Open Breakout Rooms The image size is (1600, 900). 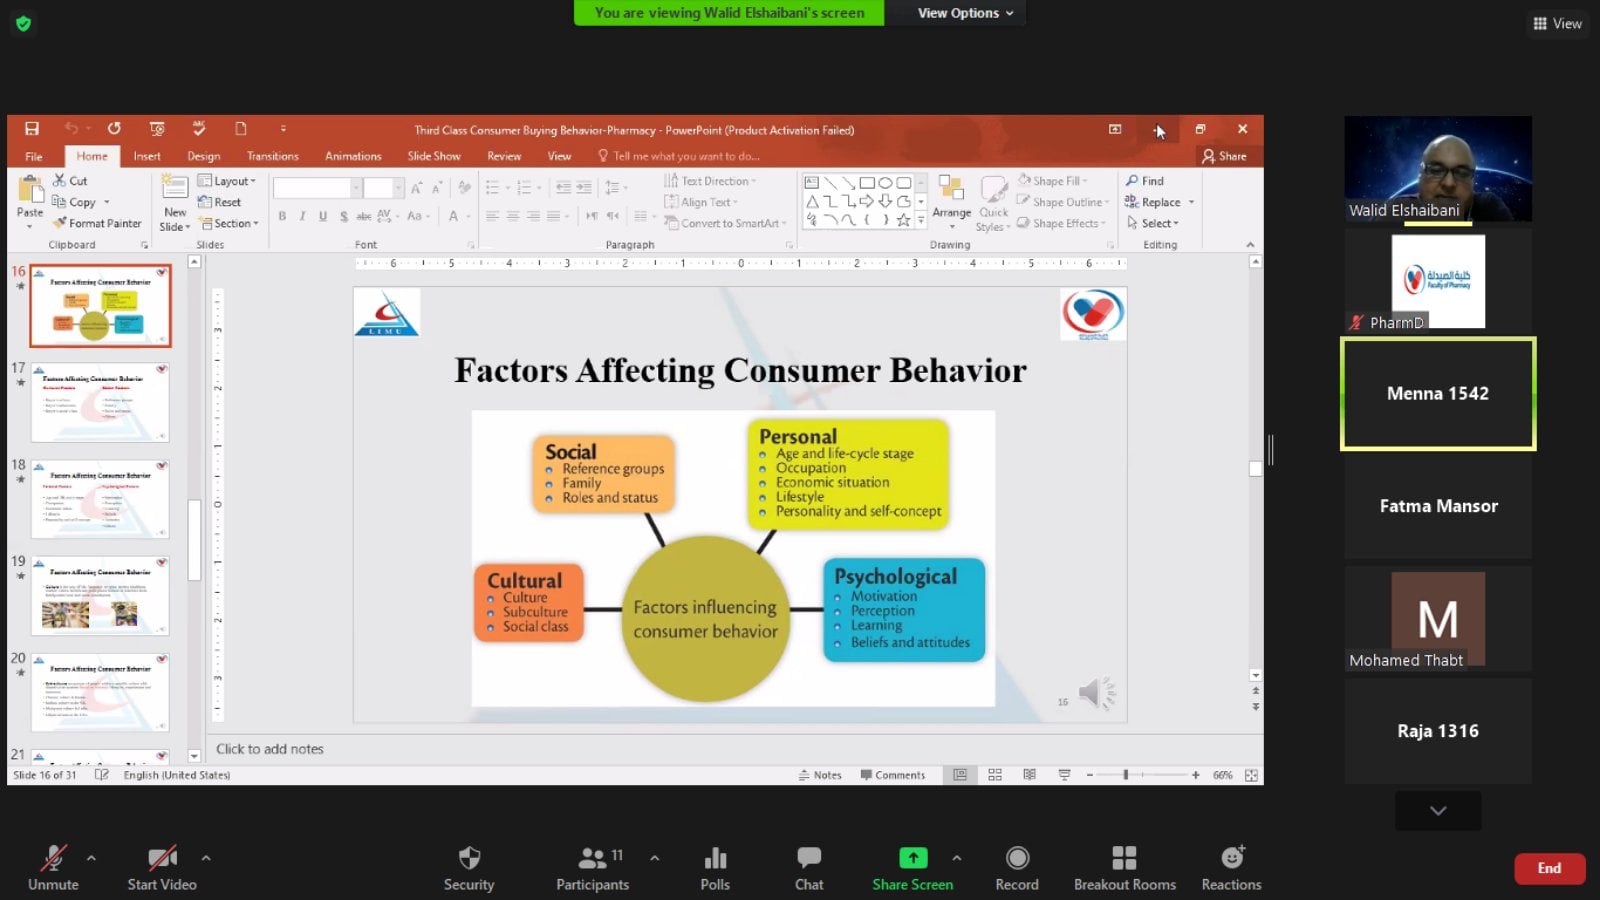click(1124, 868)
